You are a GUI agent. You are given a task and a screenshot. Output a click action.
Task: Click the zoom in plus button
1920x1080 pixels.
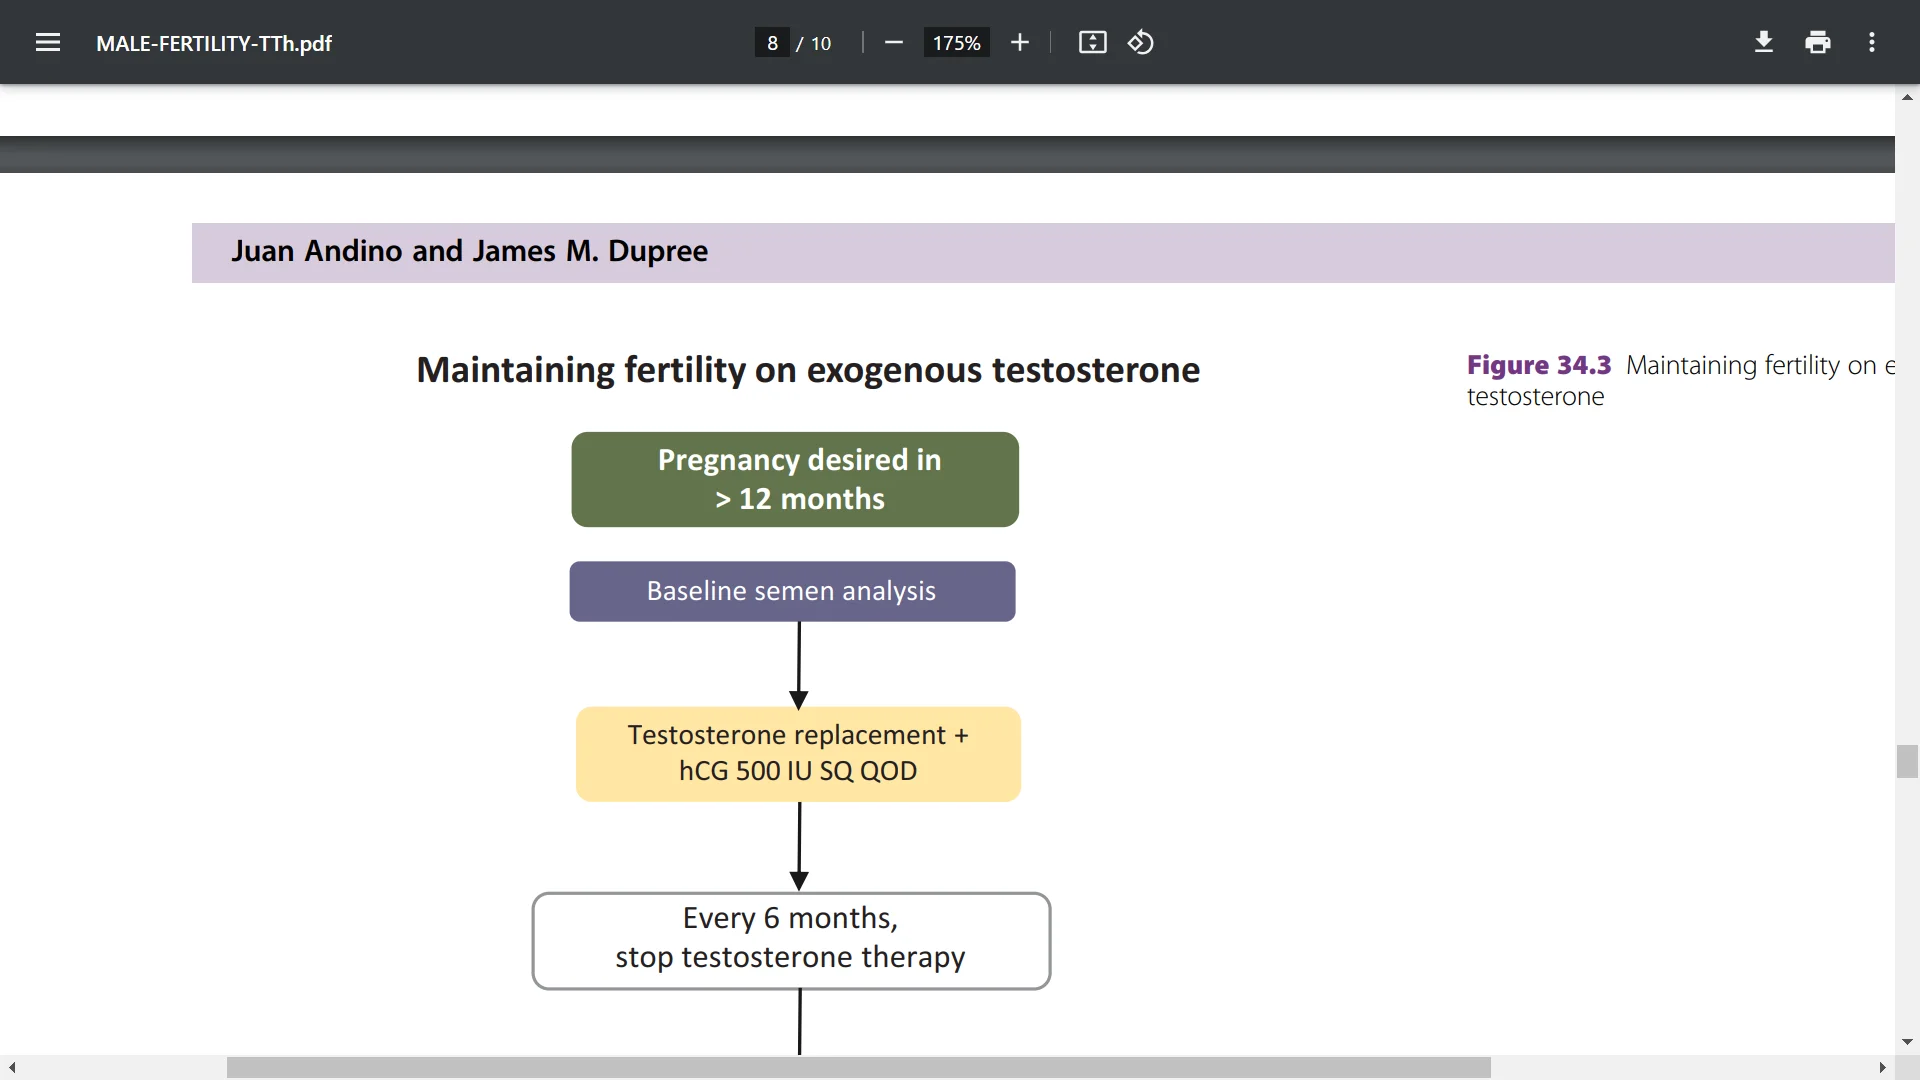1020,42
